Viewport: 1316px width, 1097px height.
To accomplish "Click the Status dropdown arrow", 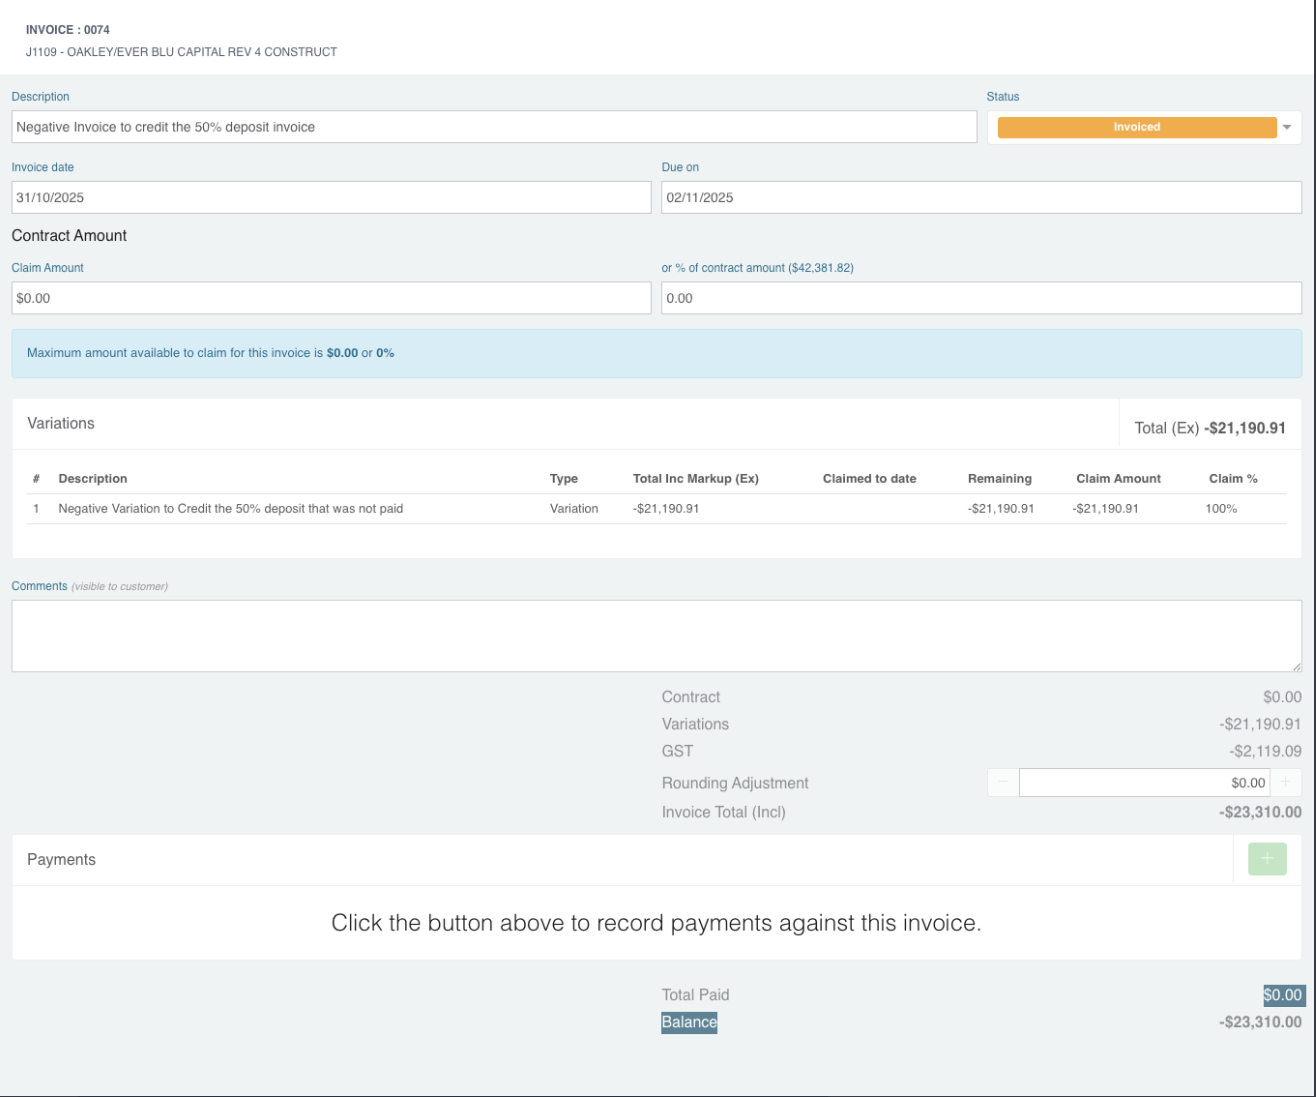I will [1287, 127].
